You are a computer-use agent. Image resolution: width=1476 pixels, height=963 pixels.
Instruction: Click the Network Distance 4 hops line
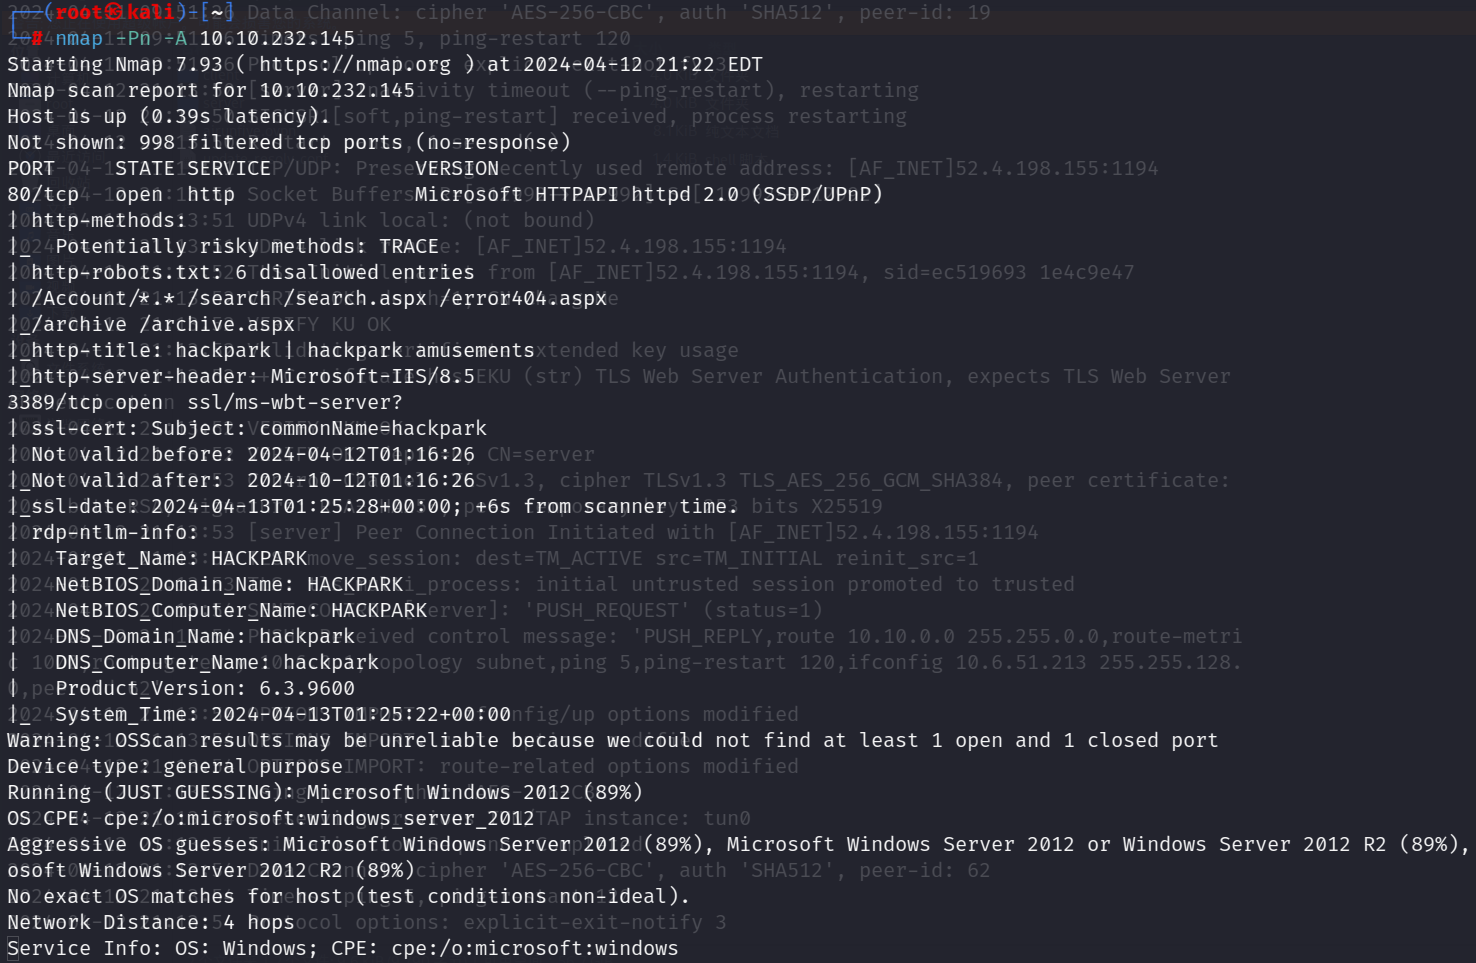click(x=151, y=922)
